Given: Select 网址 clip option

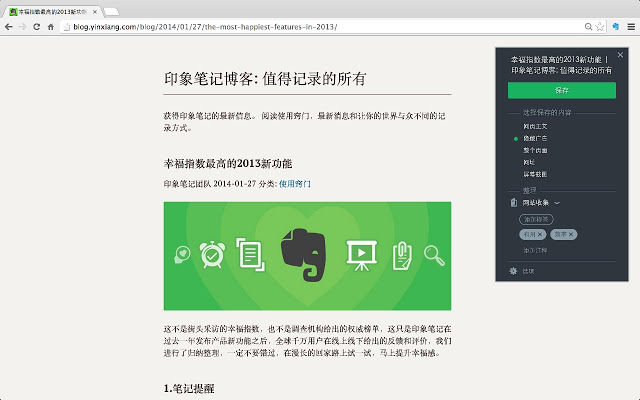Looking at the screenshot, I should point(529,162).
